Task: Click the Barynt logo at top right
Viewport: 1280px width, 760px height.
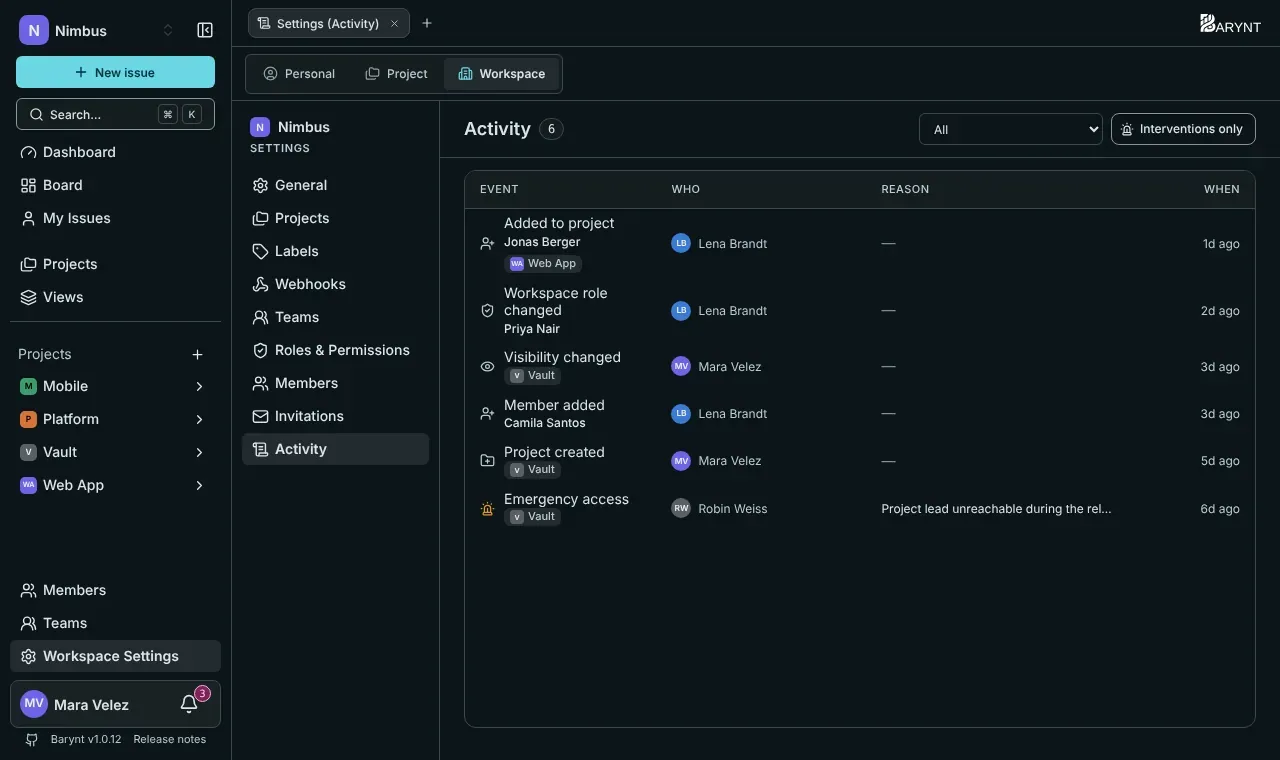Action: tap(1230, 24)
